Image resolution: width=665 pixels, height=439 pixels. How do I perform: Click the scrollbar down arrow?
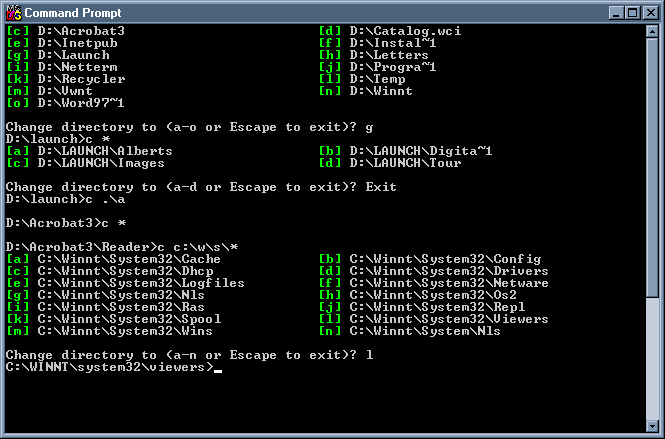650,423
